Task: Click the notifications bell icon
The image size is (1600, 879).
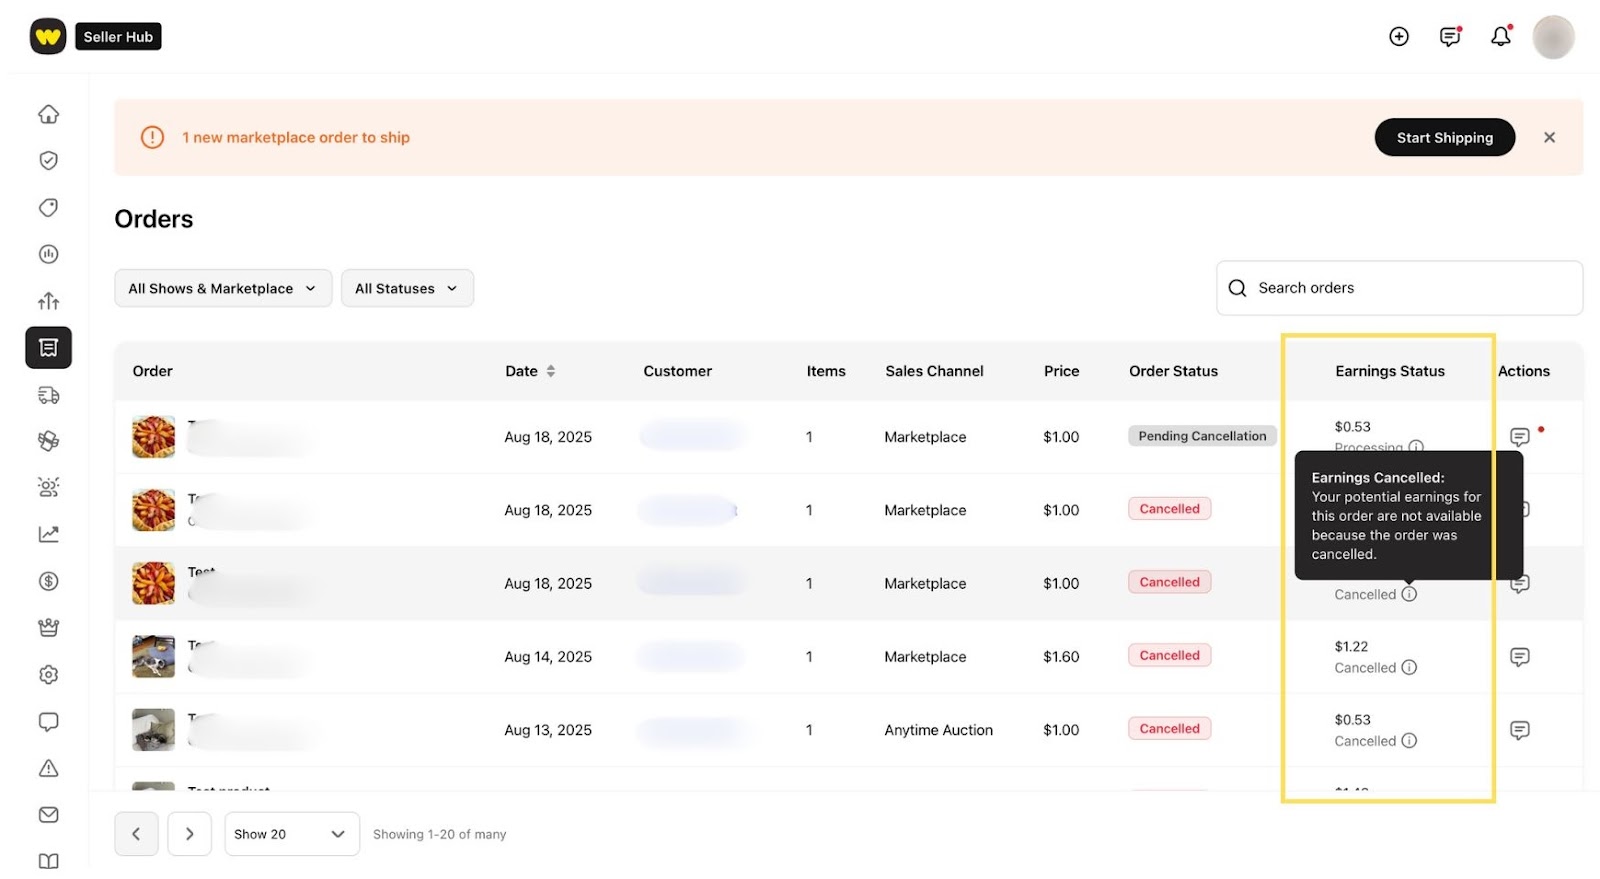Action: tap(1500, 37)
